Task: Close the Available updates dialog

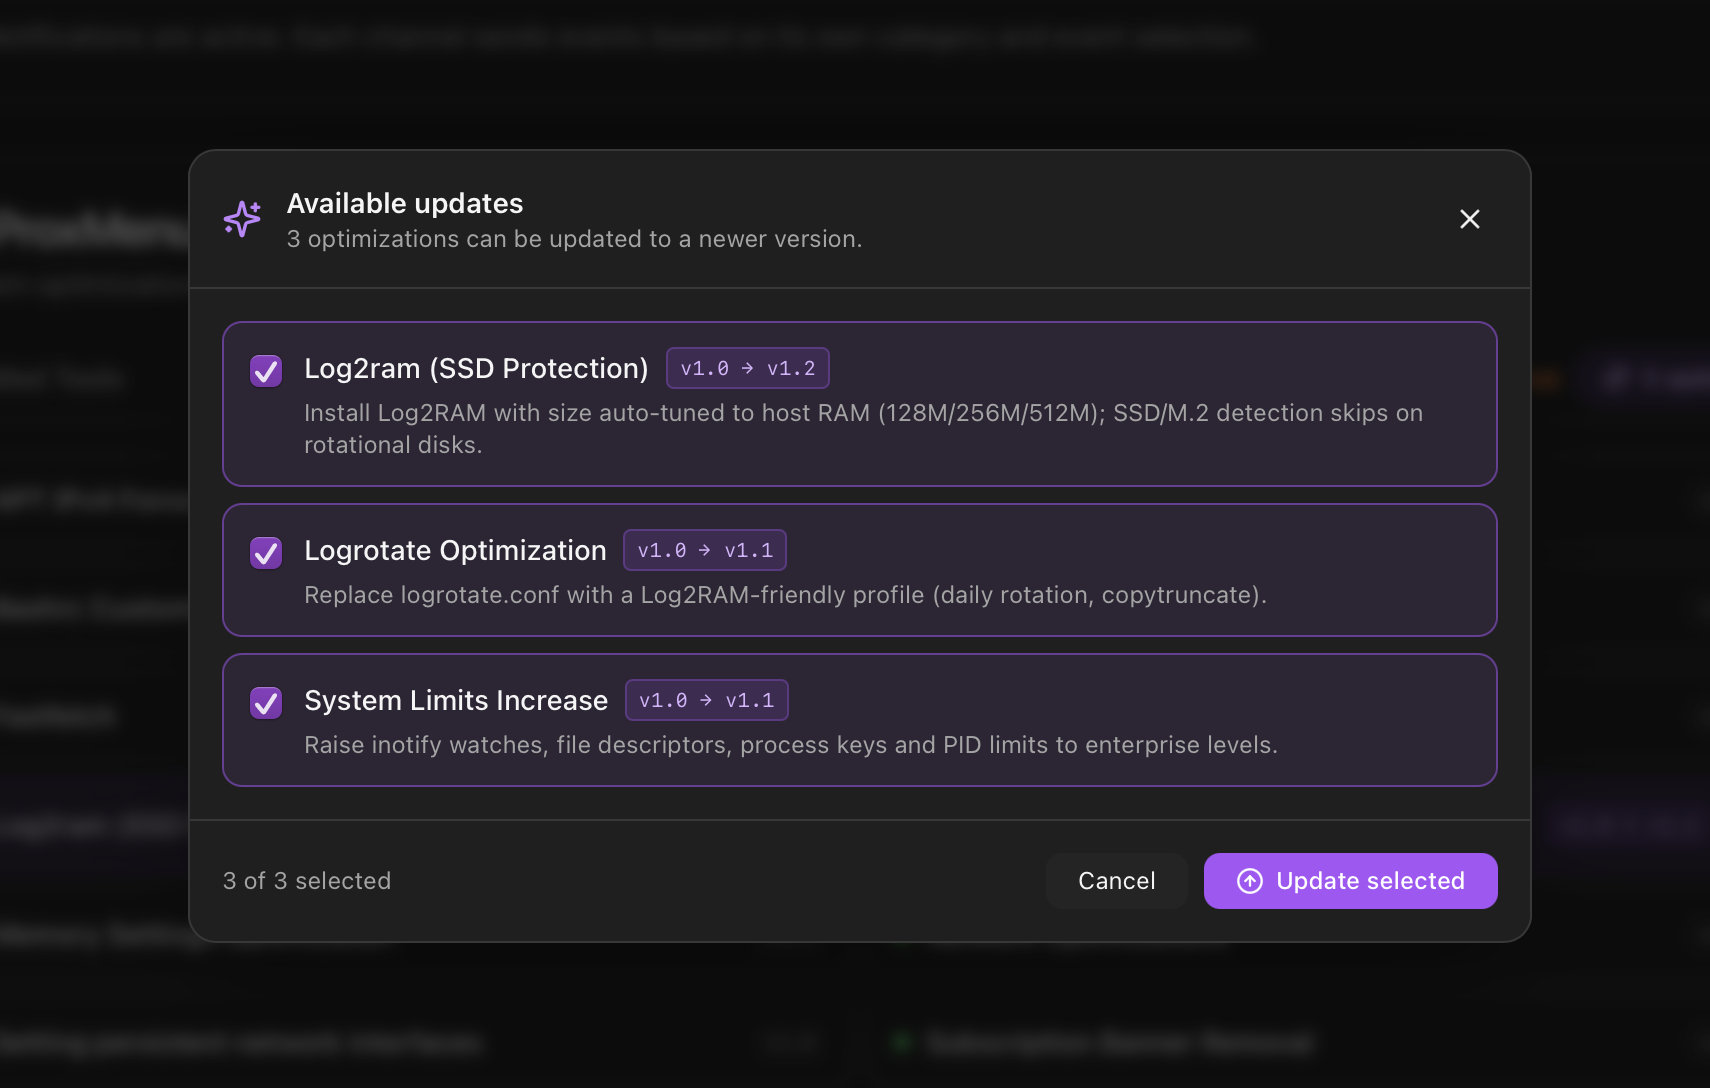Action: click(1469, 219)
